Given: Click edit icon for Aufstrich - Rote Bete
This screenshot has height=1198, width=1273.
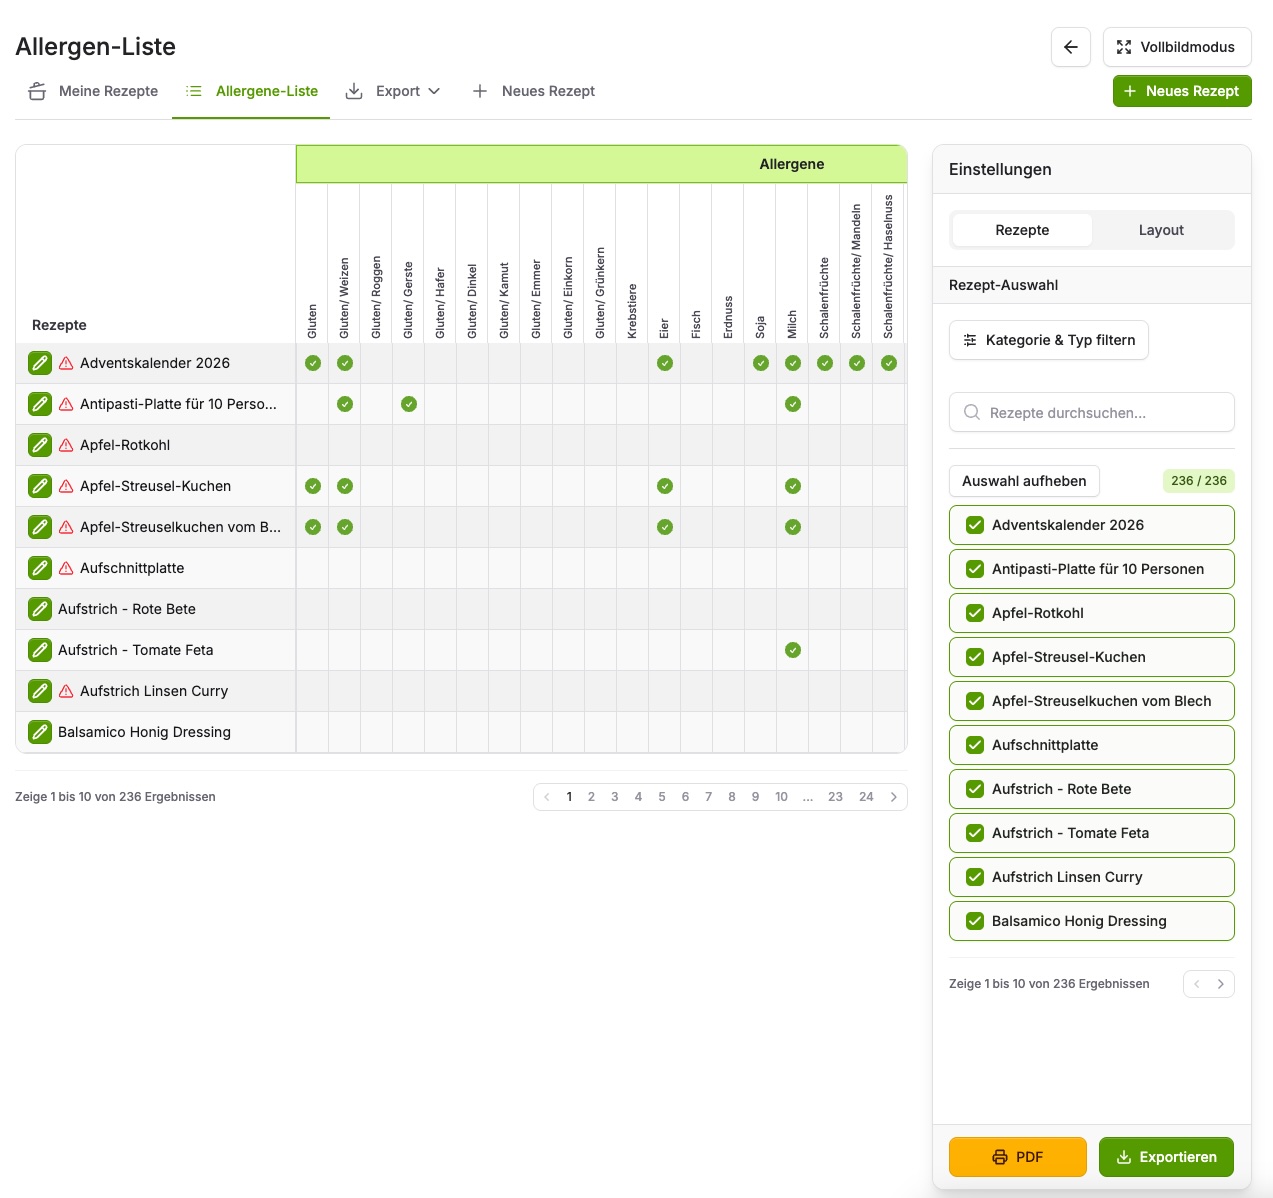Looking at the screenshot, I should click(40, 609).
